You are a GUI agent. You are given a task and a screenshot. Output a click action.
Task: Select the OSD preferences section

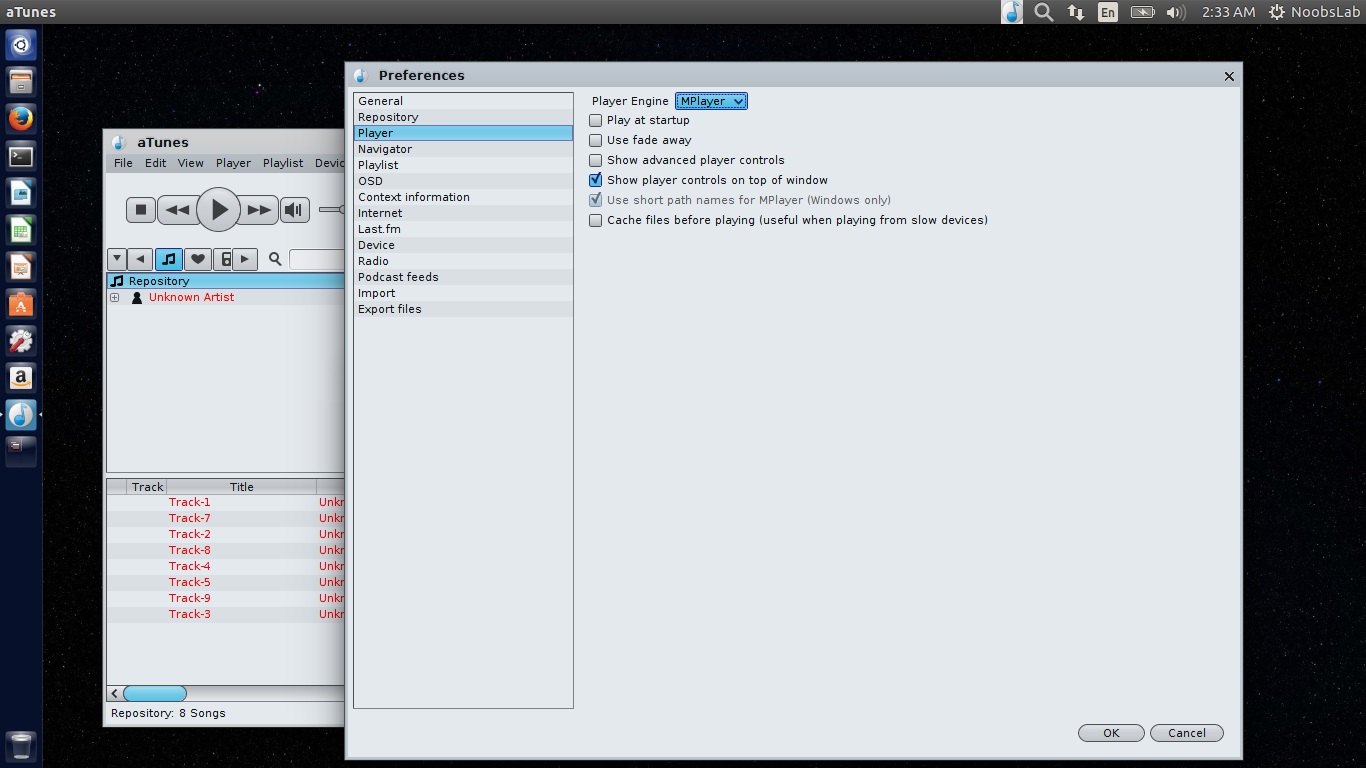(463, 181)
